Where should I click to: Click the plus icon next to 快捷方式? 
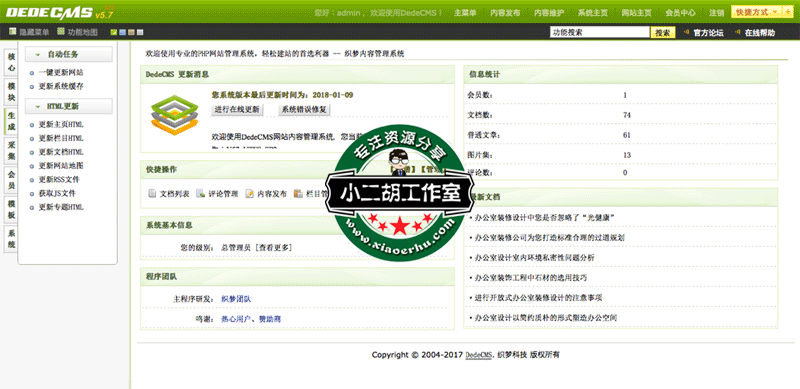tap(788, 12)
